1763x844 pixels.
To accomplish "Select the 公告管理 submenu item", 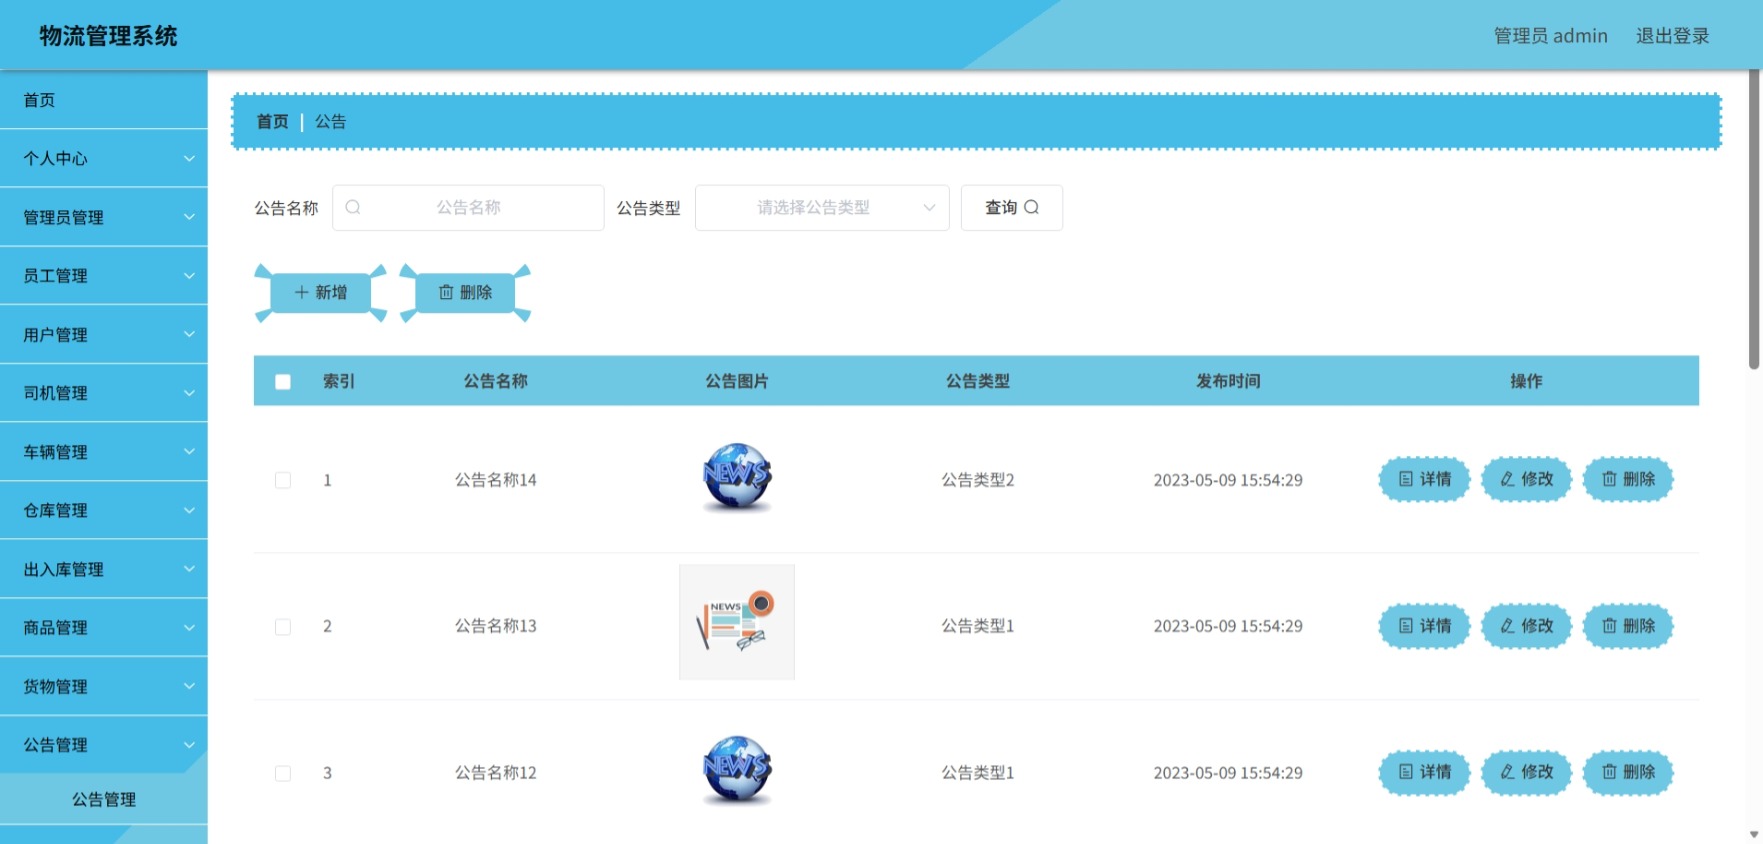I will (104, 799).
